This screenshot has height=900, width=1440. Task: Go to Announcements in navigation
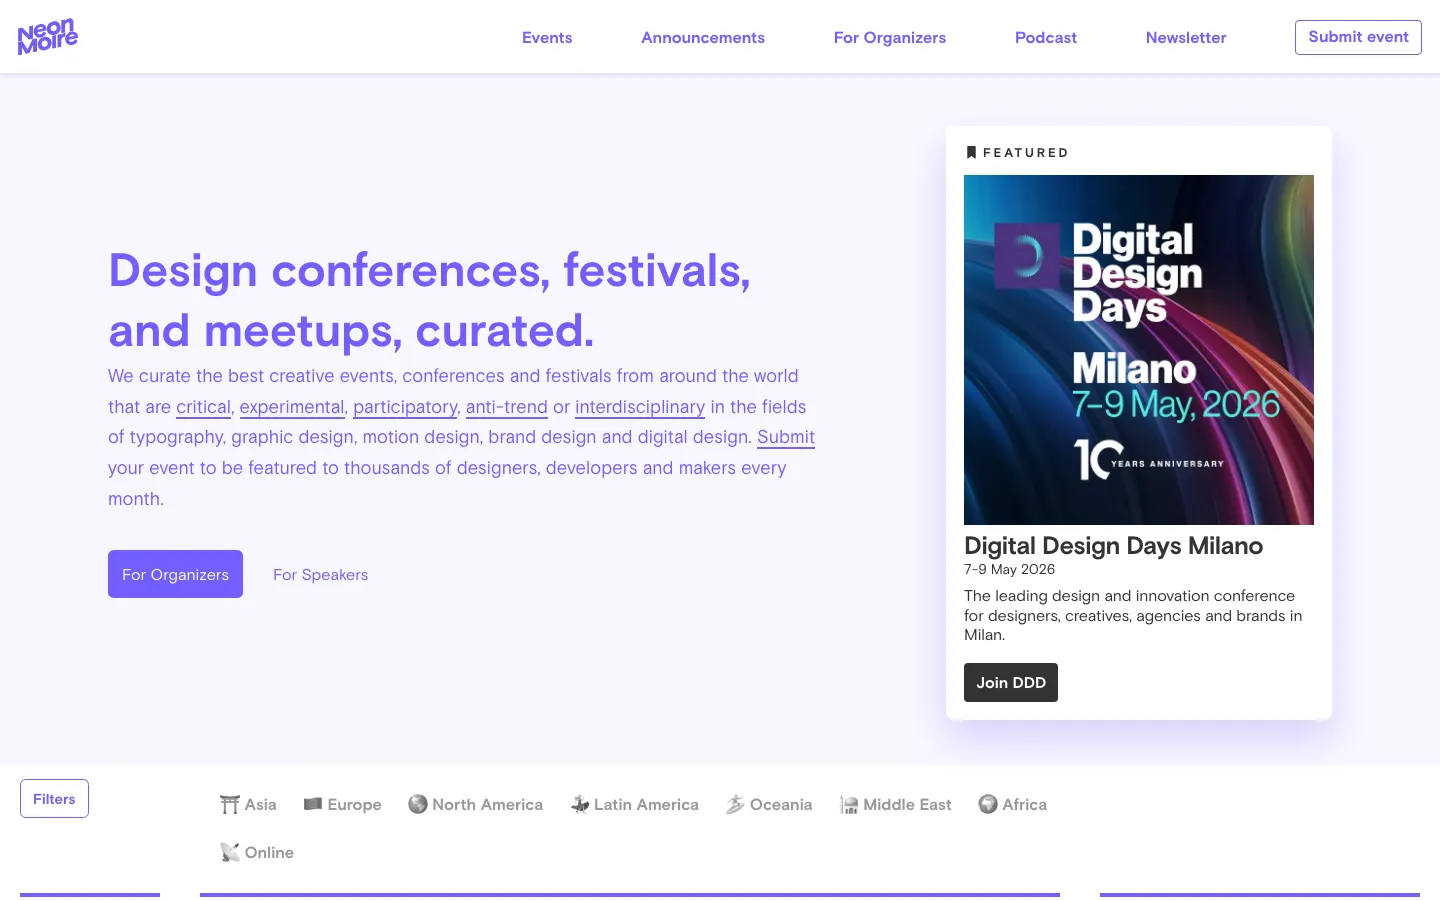[x=703, y=38]
